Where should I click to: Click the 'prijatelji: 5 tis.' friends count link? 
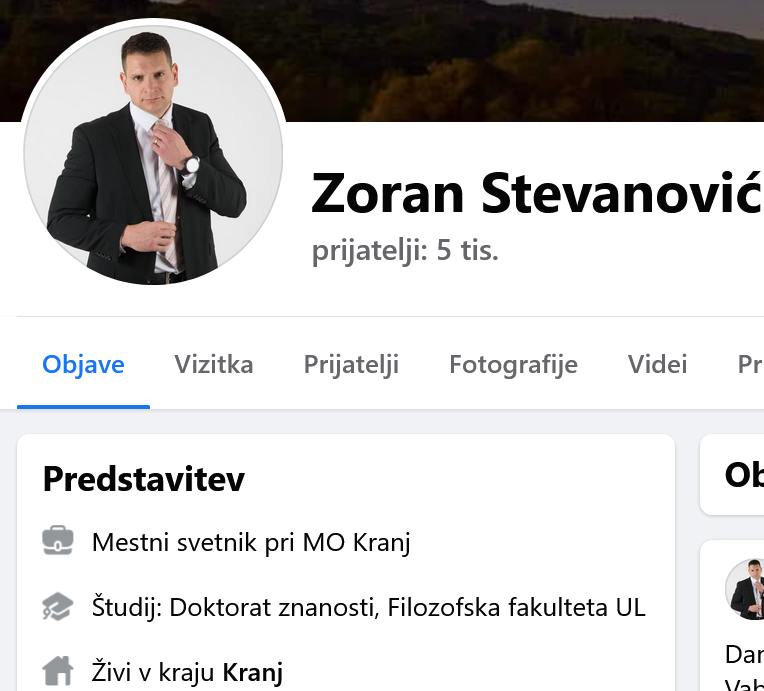(x=405, y=250)
